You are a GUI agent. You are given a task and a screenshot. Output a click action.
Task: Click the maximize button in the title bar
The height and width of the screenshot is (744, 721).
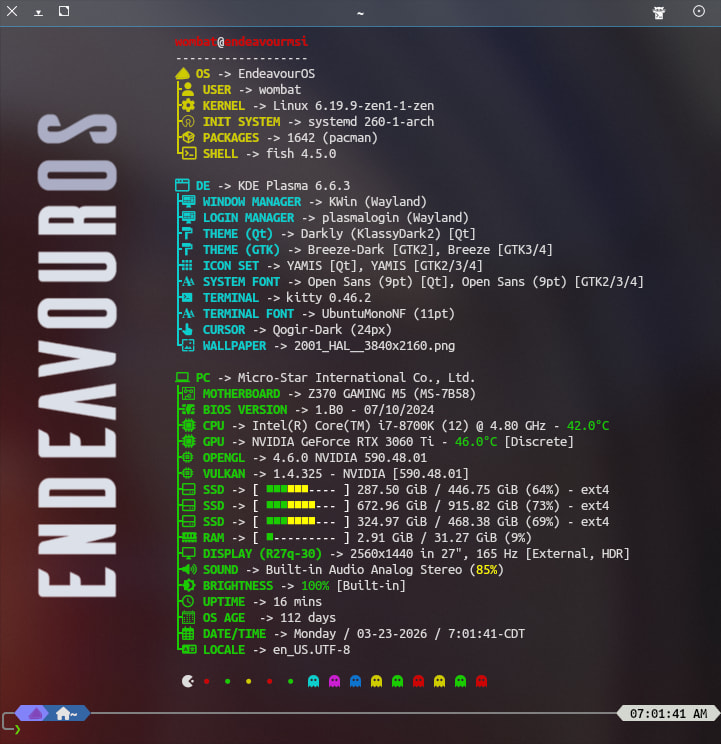[64, 12]
